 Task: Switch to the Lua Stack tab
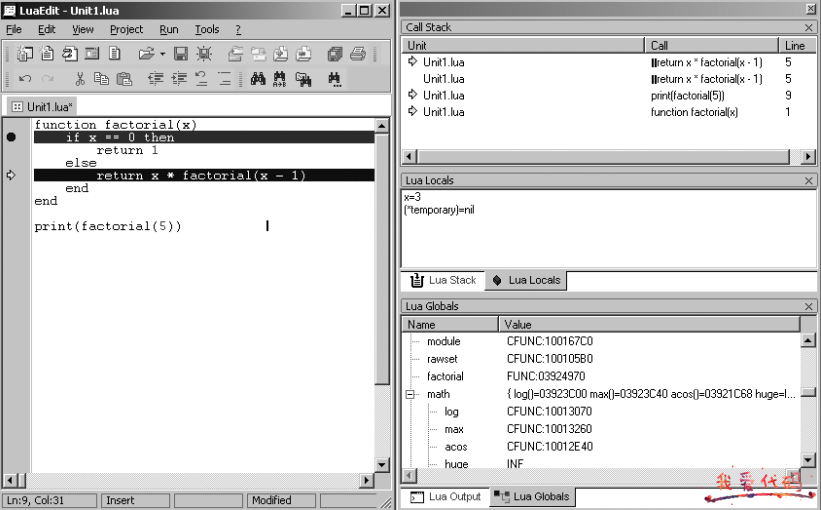coord(443,280)
